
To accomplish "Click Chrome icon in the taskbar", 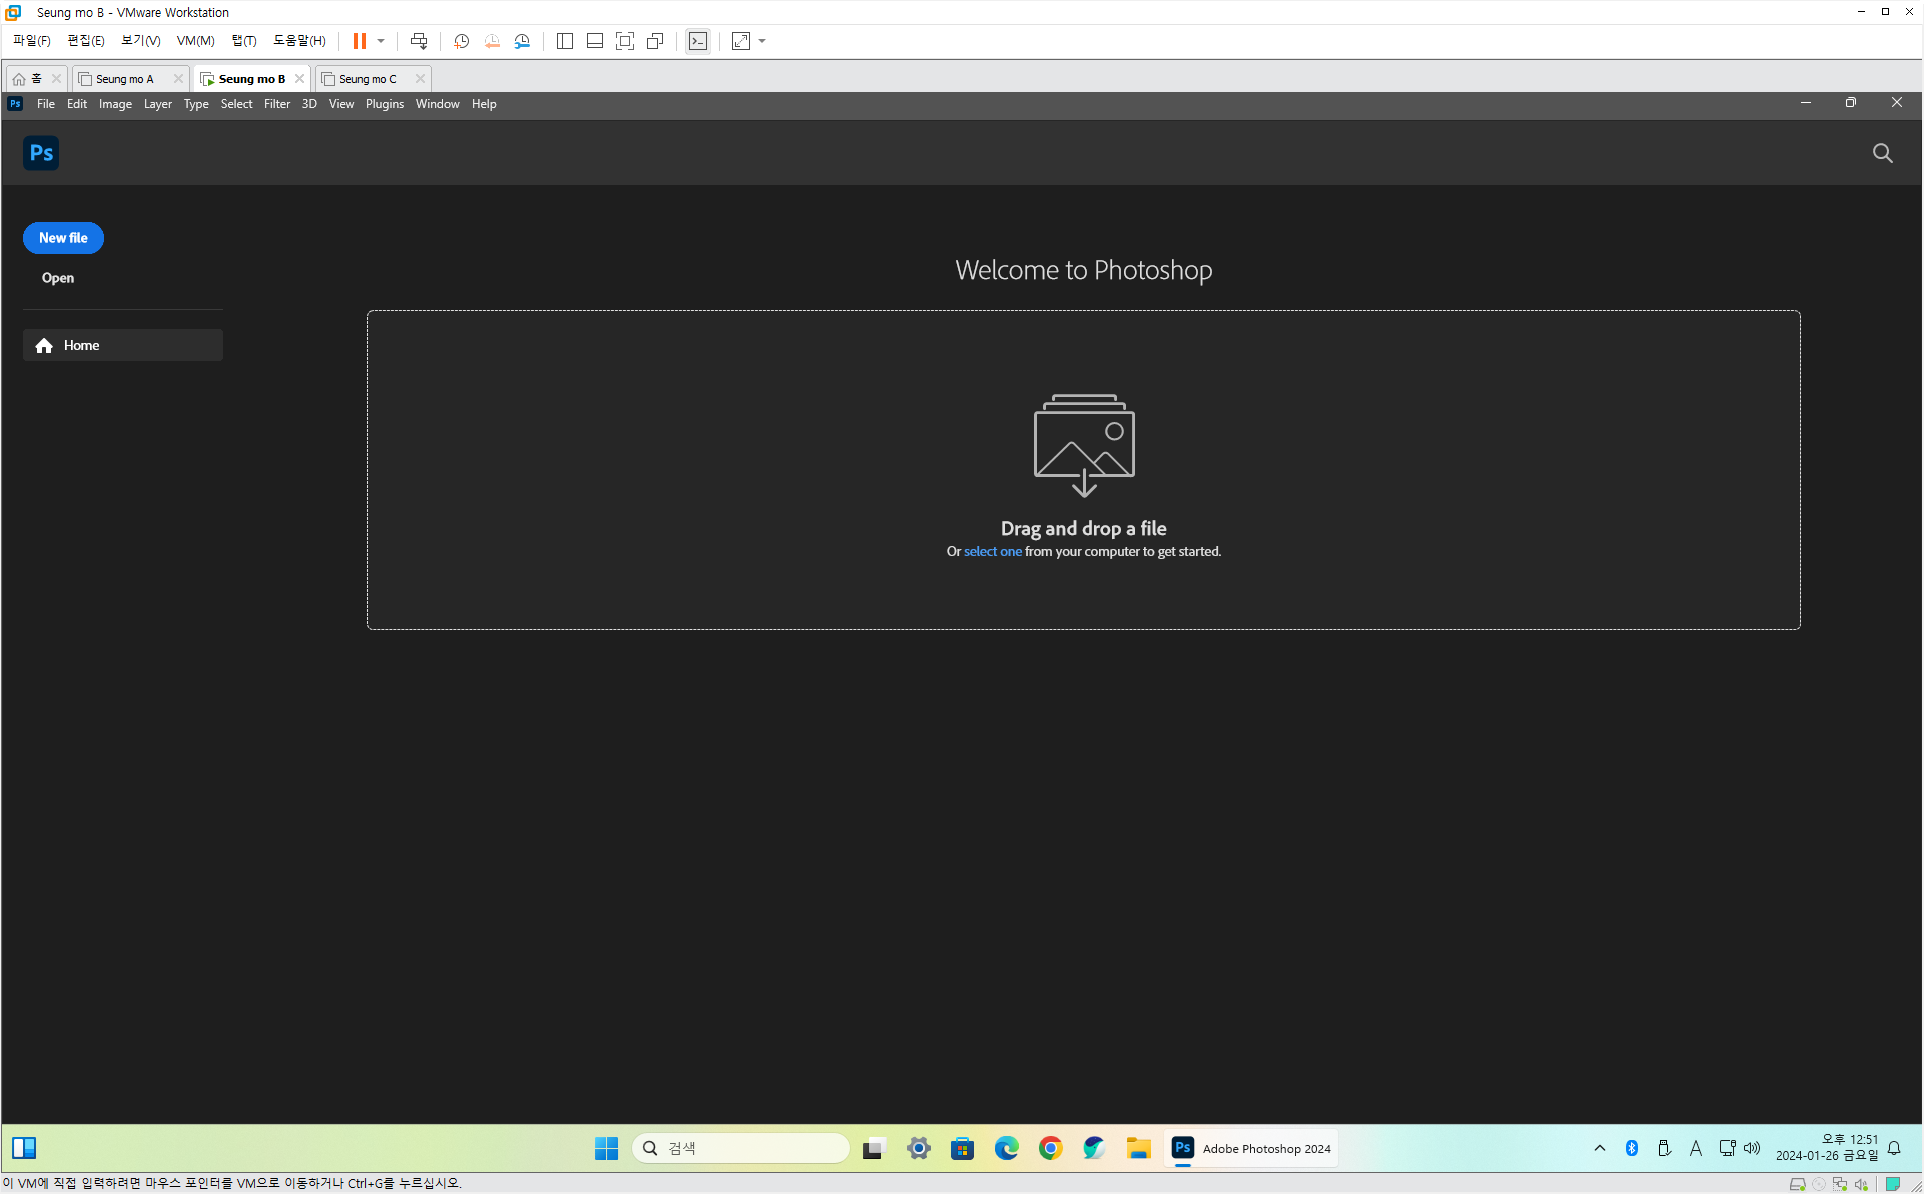I will click(1050, 1148).
